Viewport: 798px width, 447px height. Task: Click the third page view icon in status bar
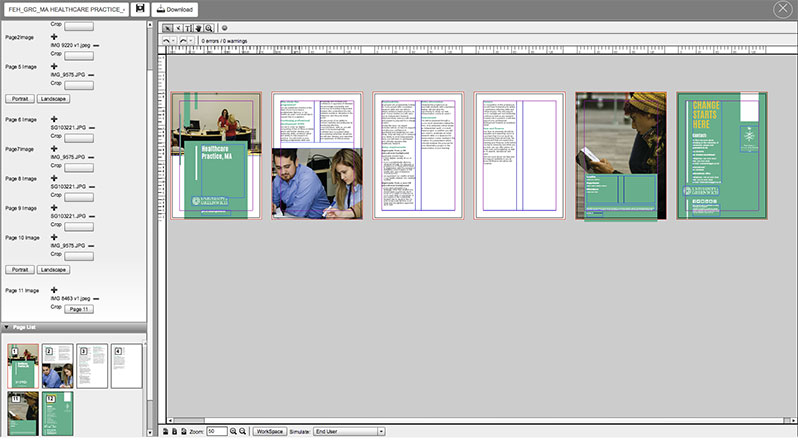click(184, 431)
